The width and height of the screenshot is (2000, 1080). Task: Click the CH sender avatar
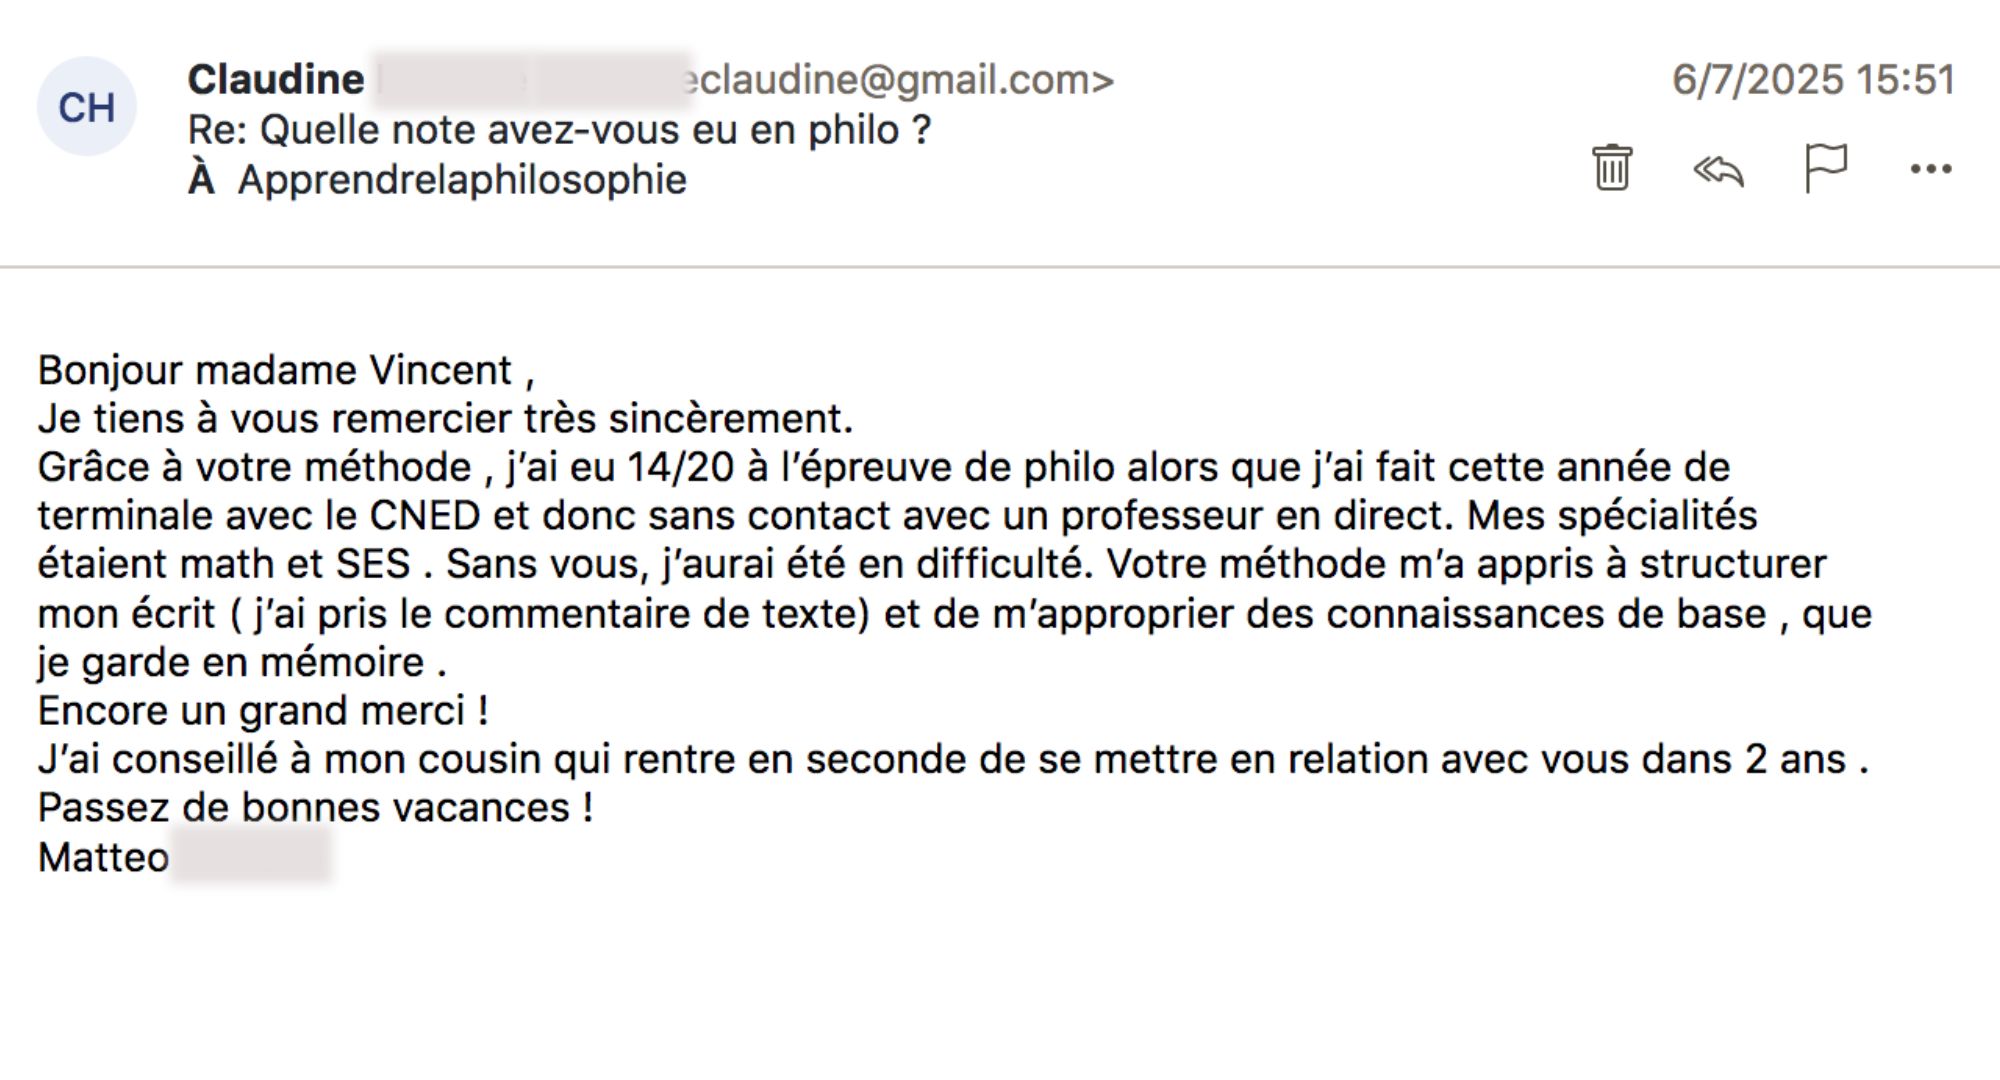(87, 107)
